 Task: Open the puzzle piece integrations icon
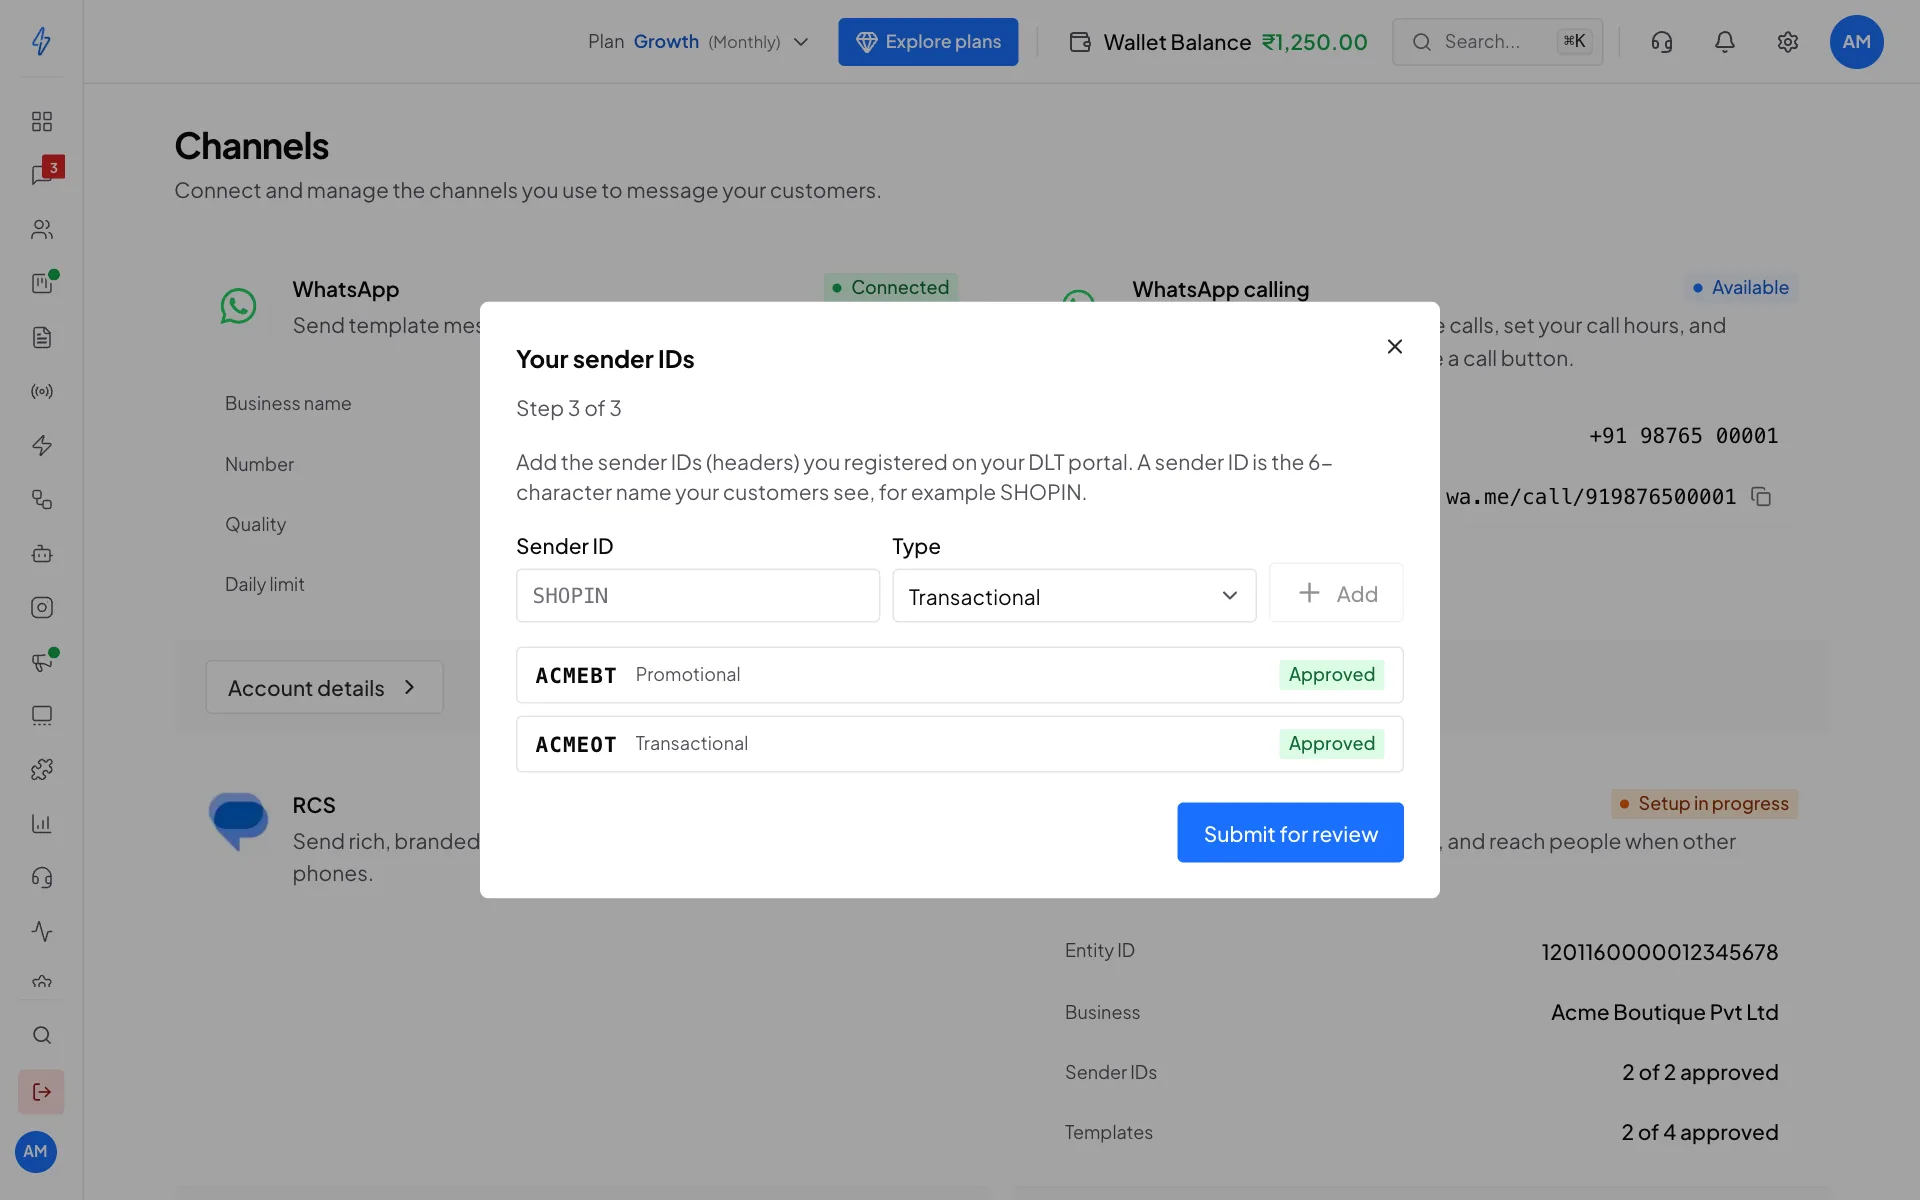[41, 769]
